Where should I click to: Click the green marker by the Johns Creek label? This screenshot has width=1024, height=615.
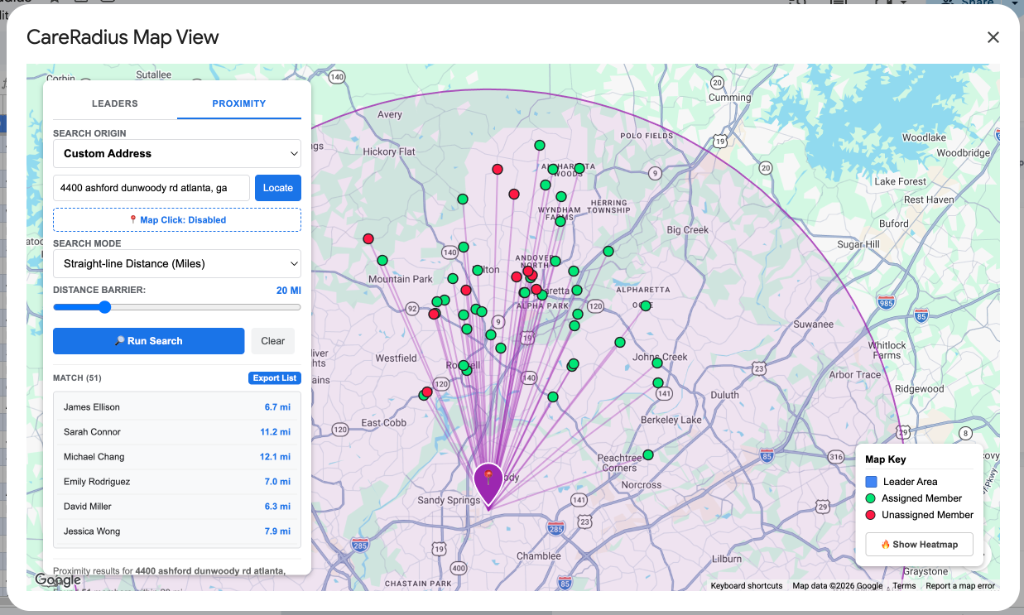[x=657, y=363]
